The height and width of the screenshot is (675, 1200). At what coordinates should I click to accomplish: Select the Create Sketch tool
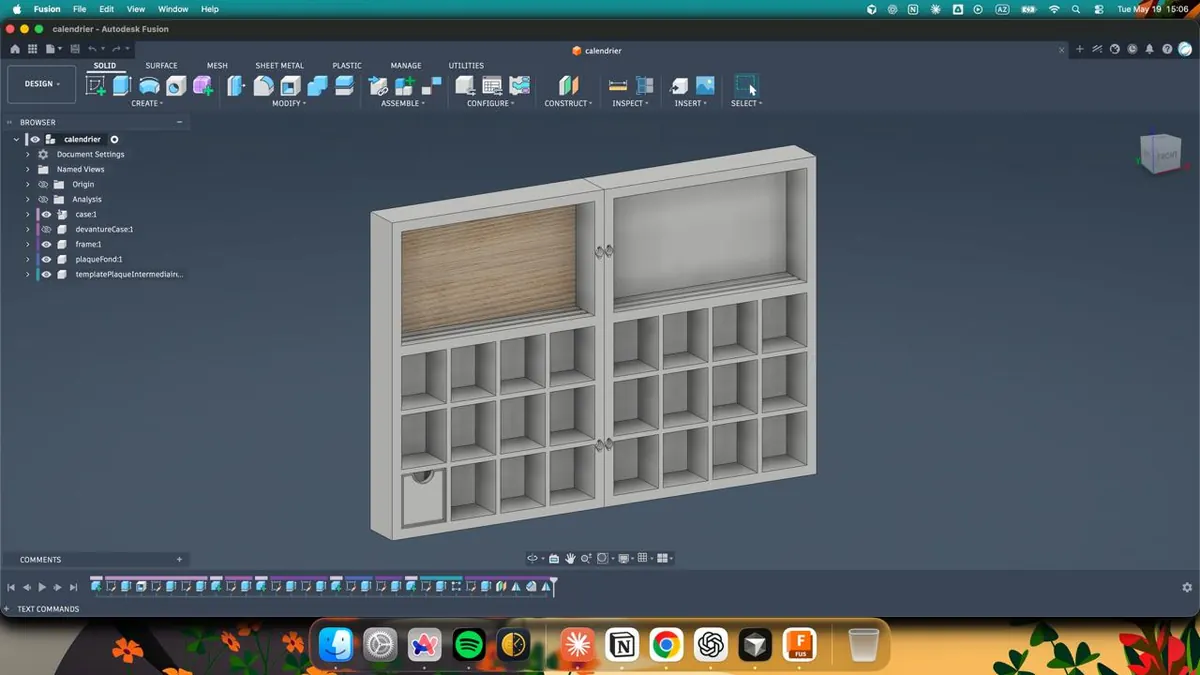(96, 86)
